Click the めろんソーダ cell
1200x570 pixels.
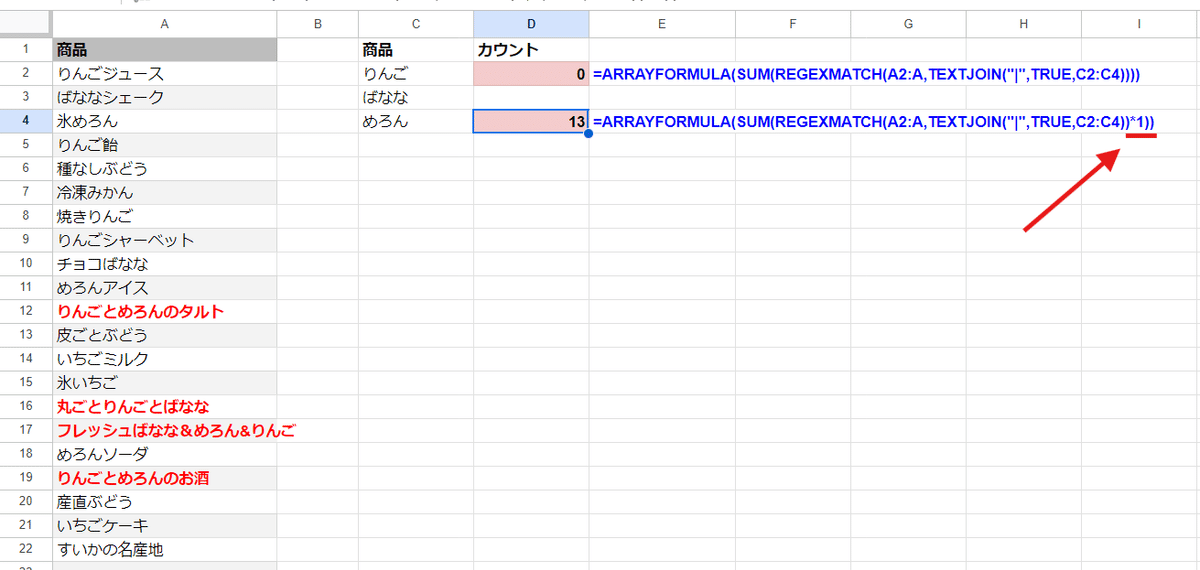[165, 454]
